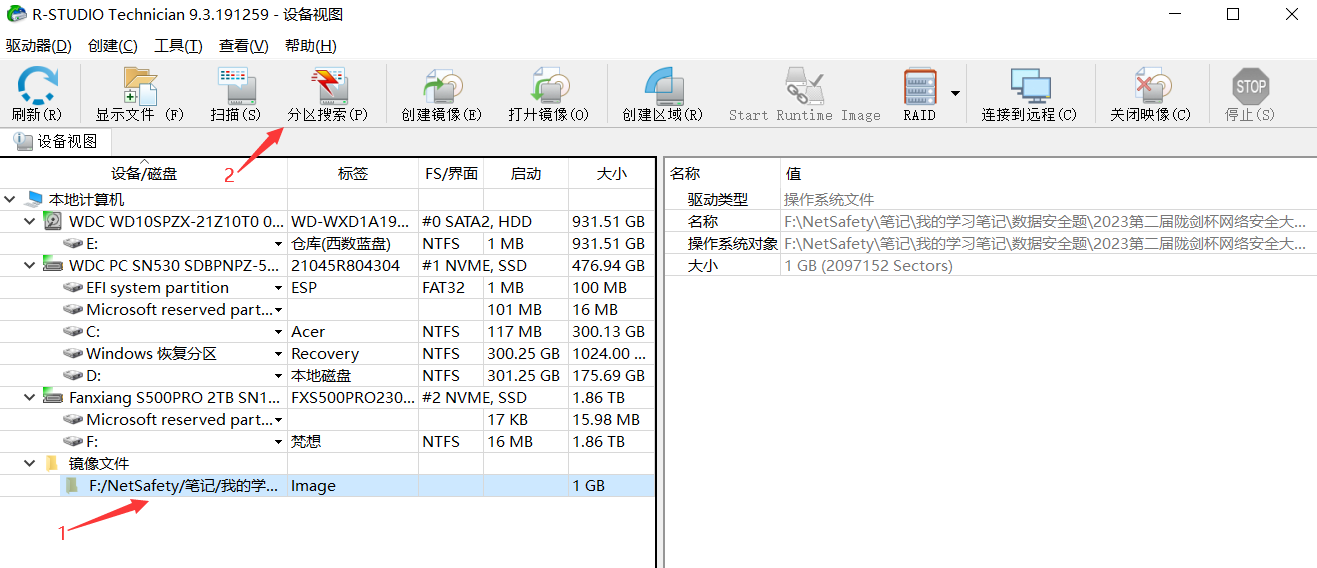Click the 刷新(R) refresh icon

point(36,86)
